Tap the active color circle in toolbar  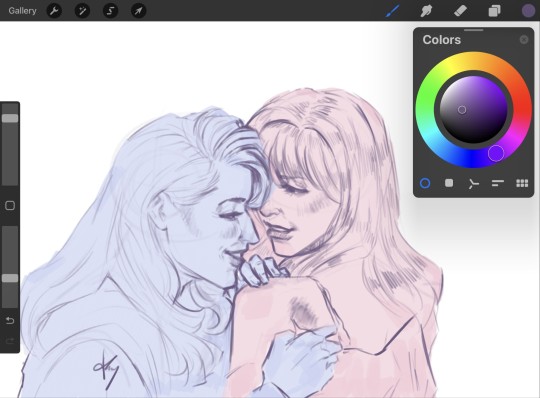click(528, 11)
